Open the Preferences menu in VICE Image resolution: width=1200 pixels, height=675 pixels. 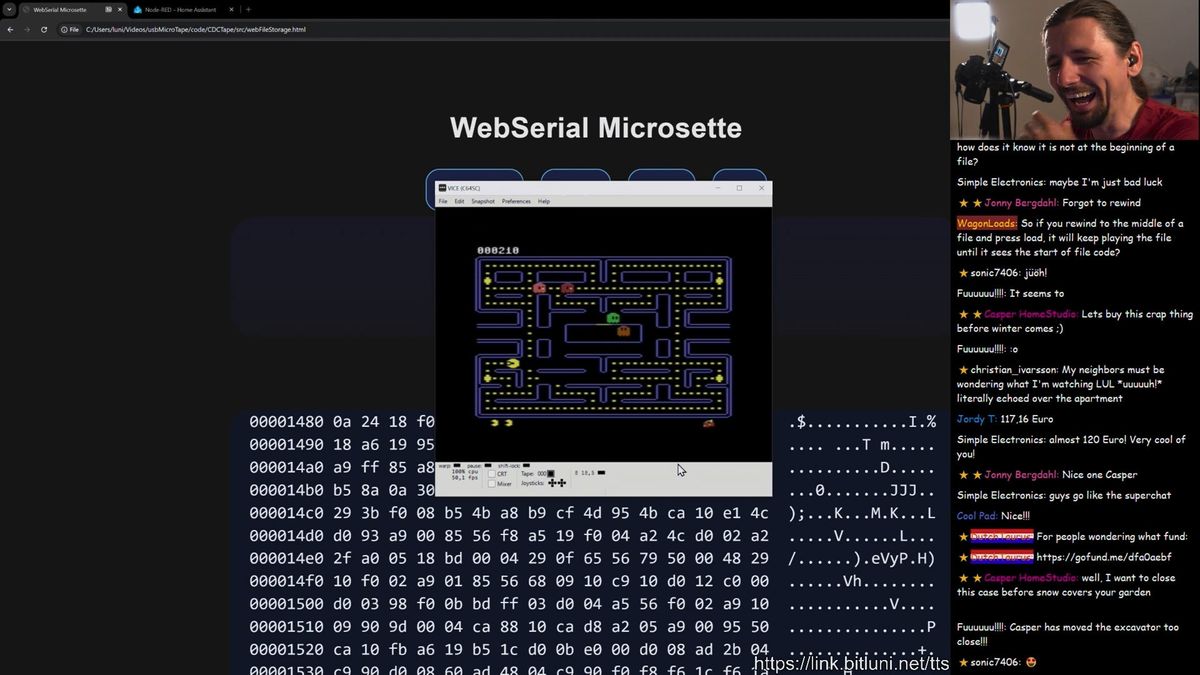516,201
